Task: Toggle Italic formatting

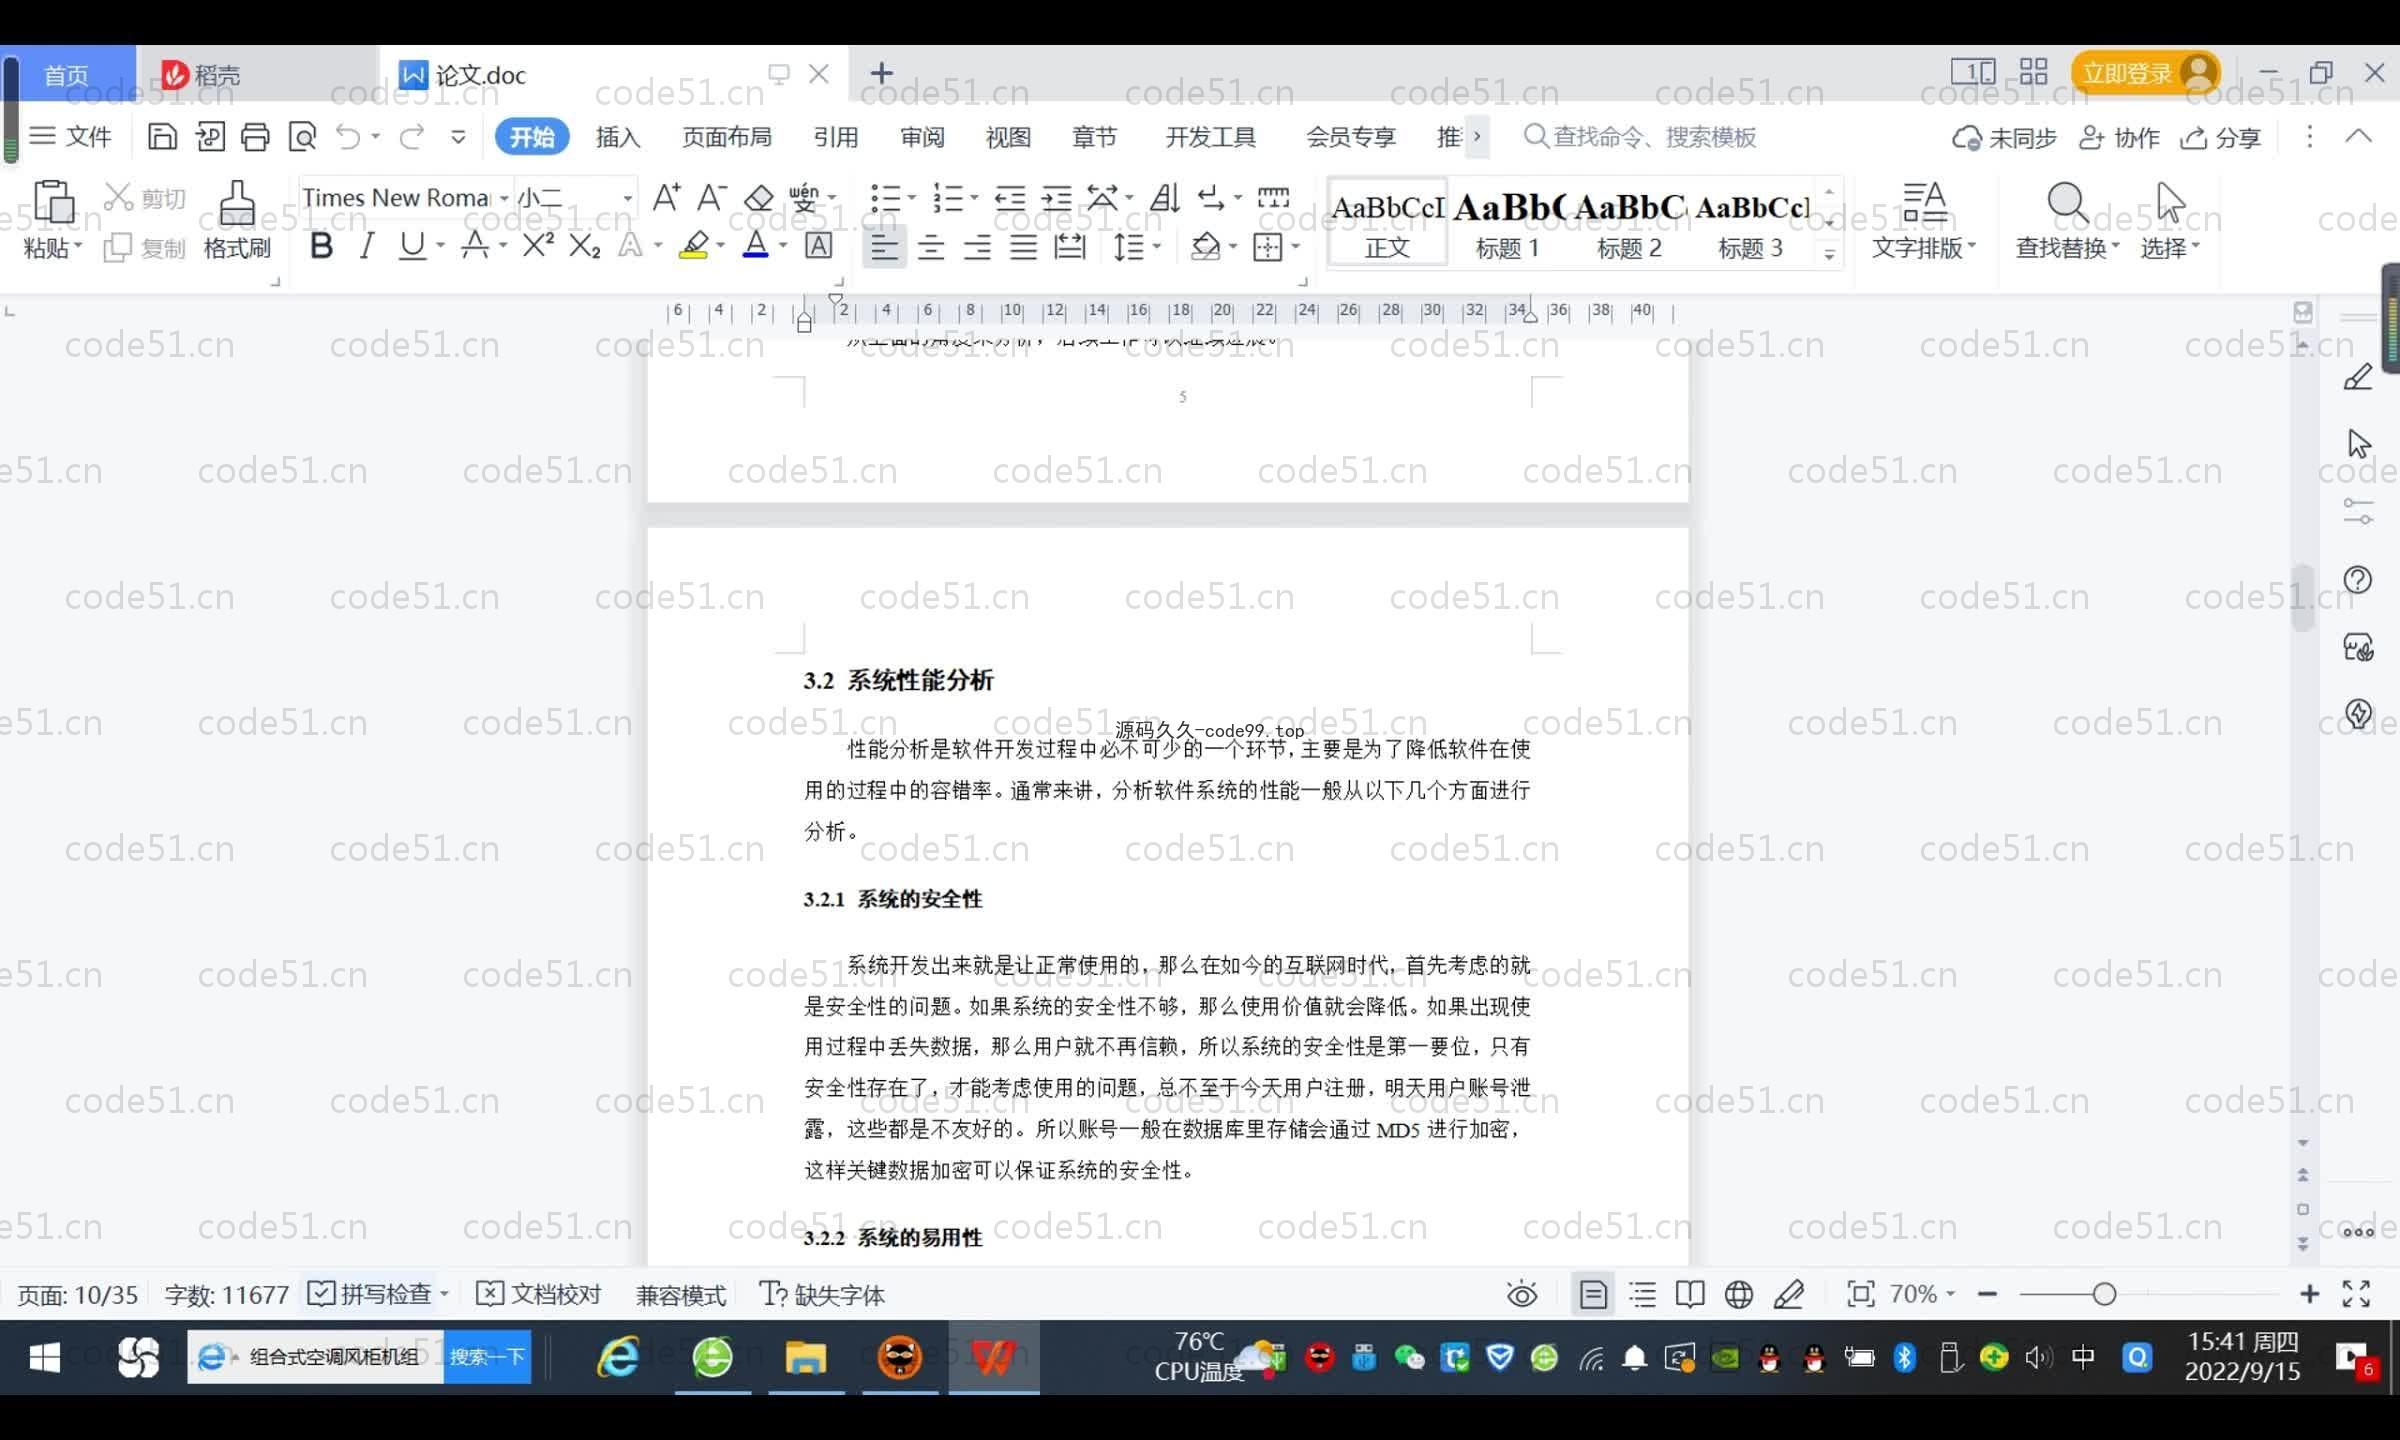Action: (x=367, y=245)
